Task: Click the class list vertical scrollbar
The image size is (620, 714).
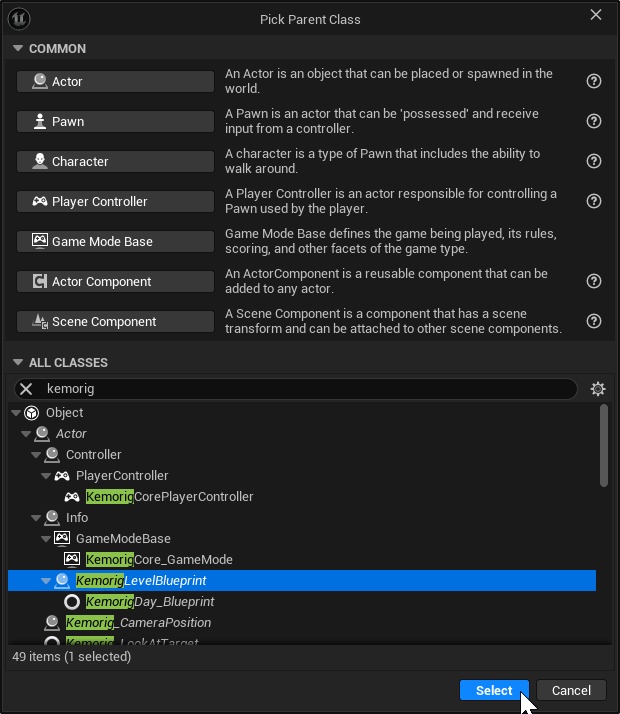Action: (x=603, y=447)
